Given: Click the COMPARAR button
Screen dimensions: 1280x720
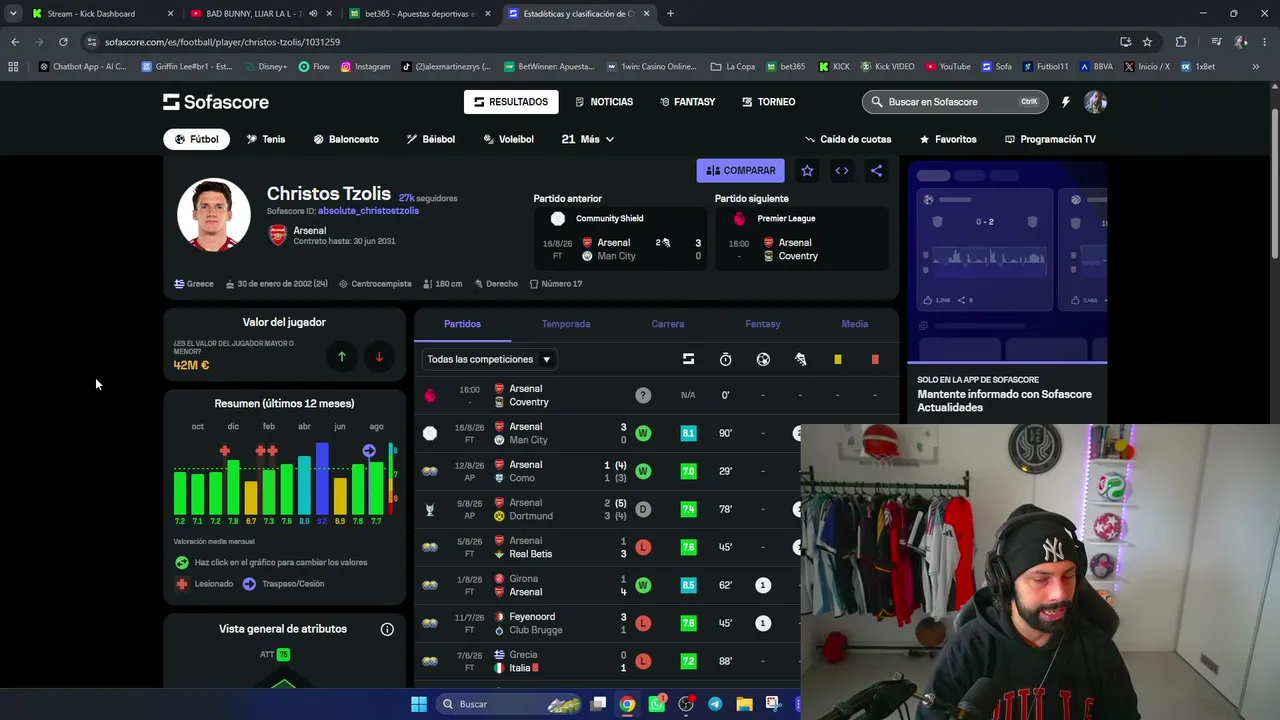Looking at the screenshot, I should [741, 171].
